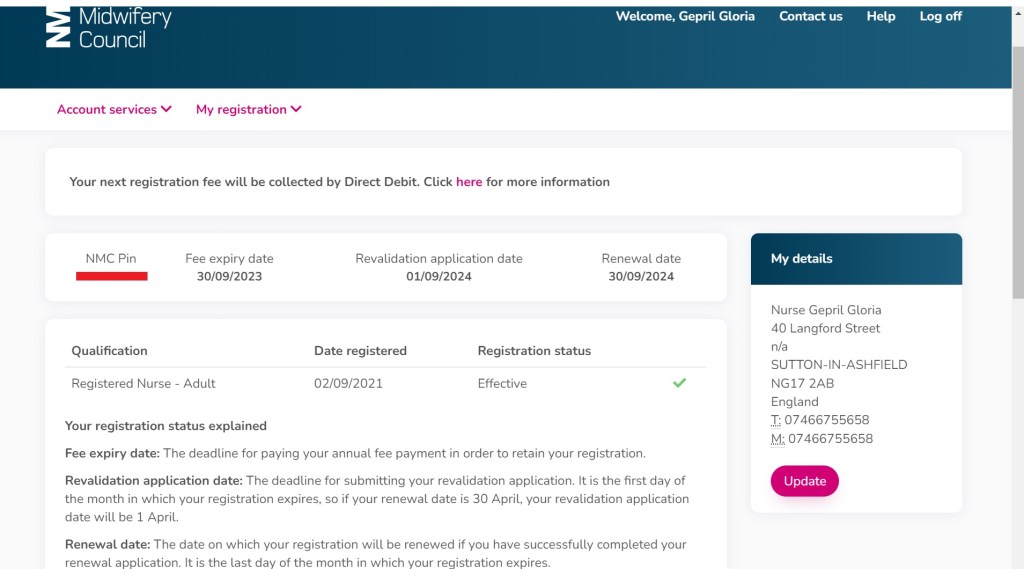
Task: Click the Registration status column header
Action: click(x=534, y=351)
